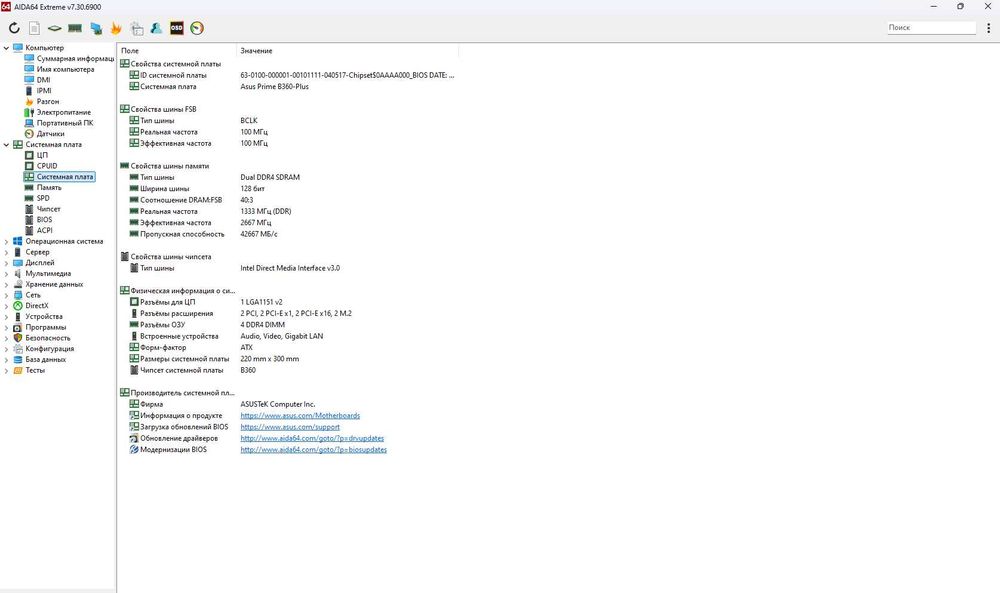Open the CPUID tree item

coord(47,166)
